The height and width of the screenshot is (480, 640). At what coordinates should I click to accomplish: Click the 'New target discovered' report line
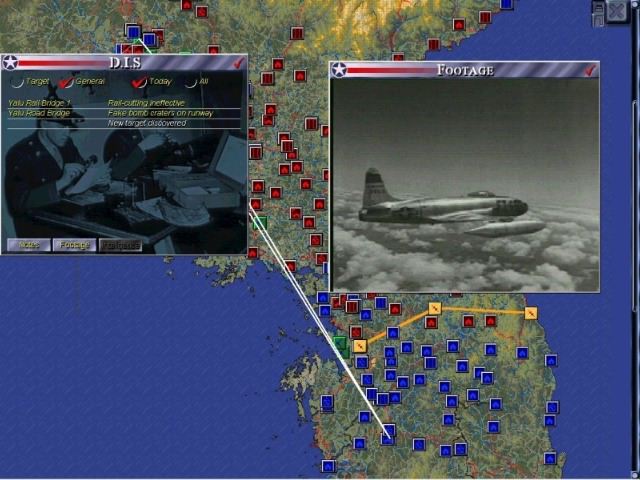coord(147,123)
